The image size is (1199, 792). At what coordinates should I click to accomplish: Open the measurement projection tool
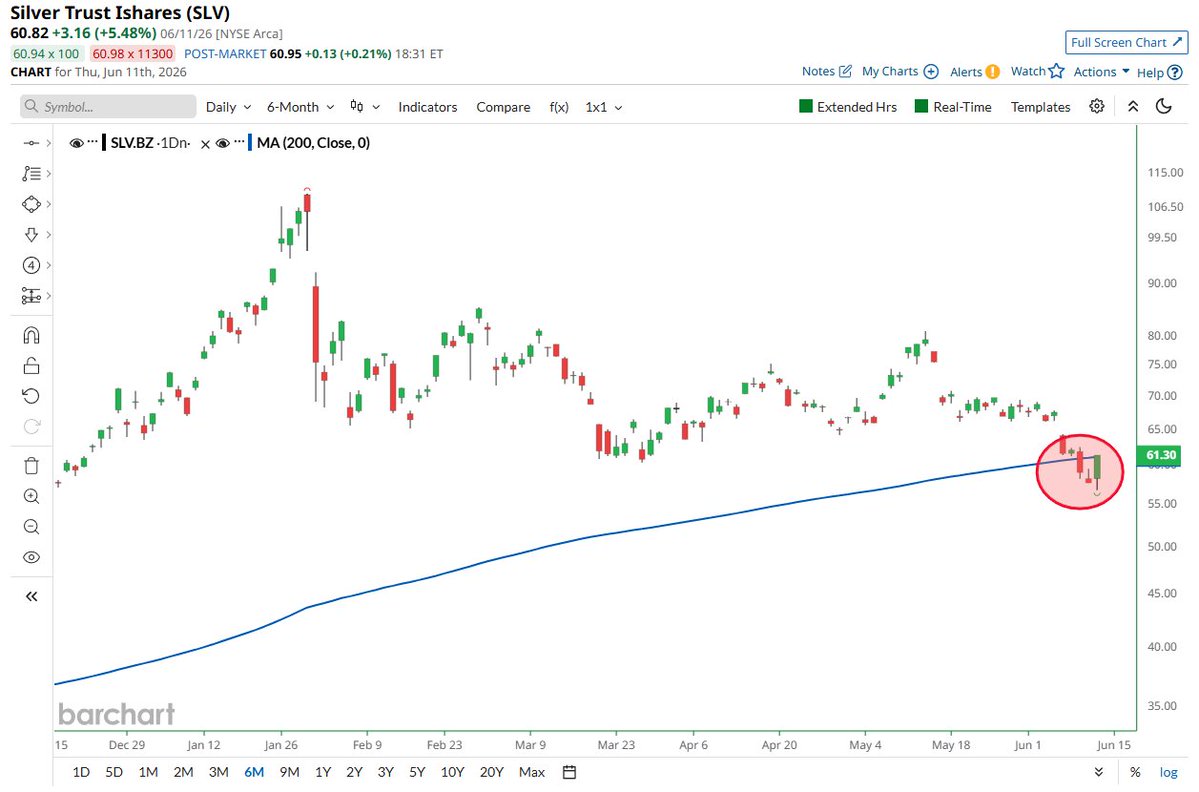[31, 296]
